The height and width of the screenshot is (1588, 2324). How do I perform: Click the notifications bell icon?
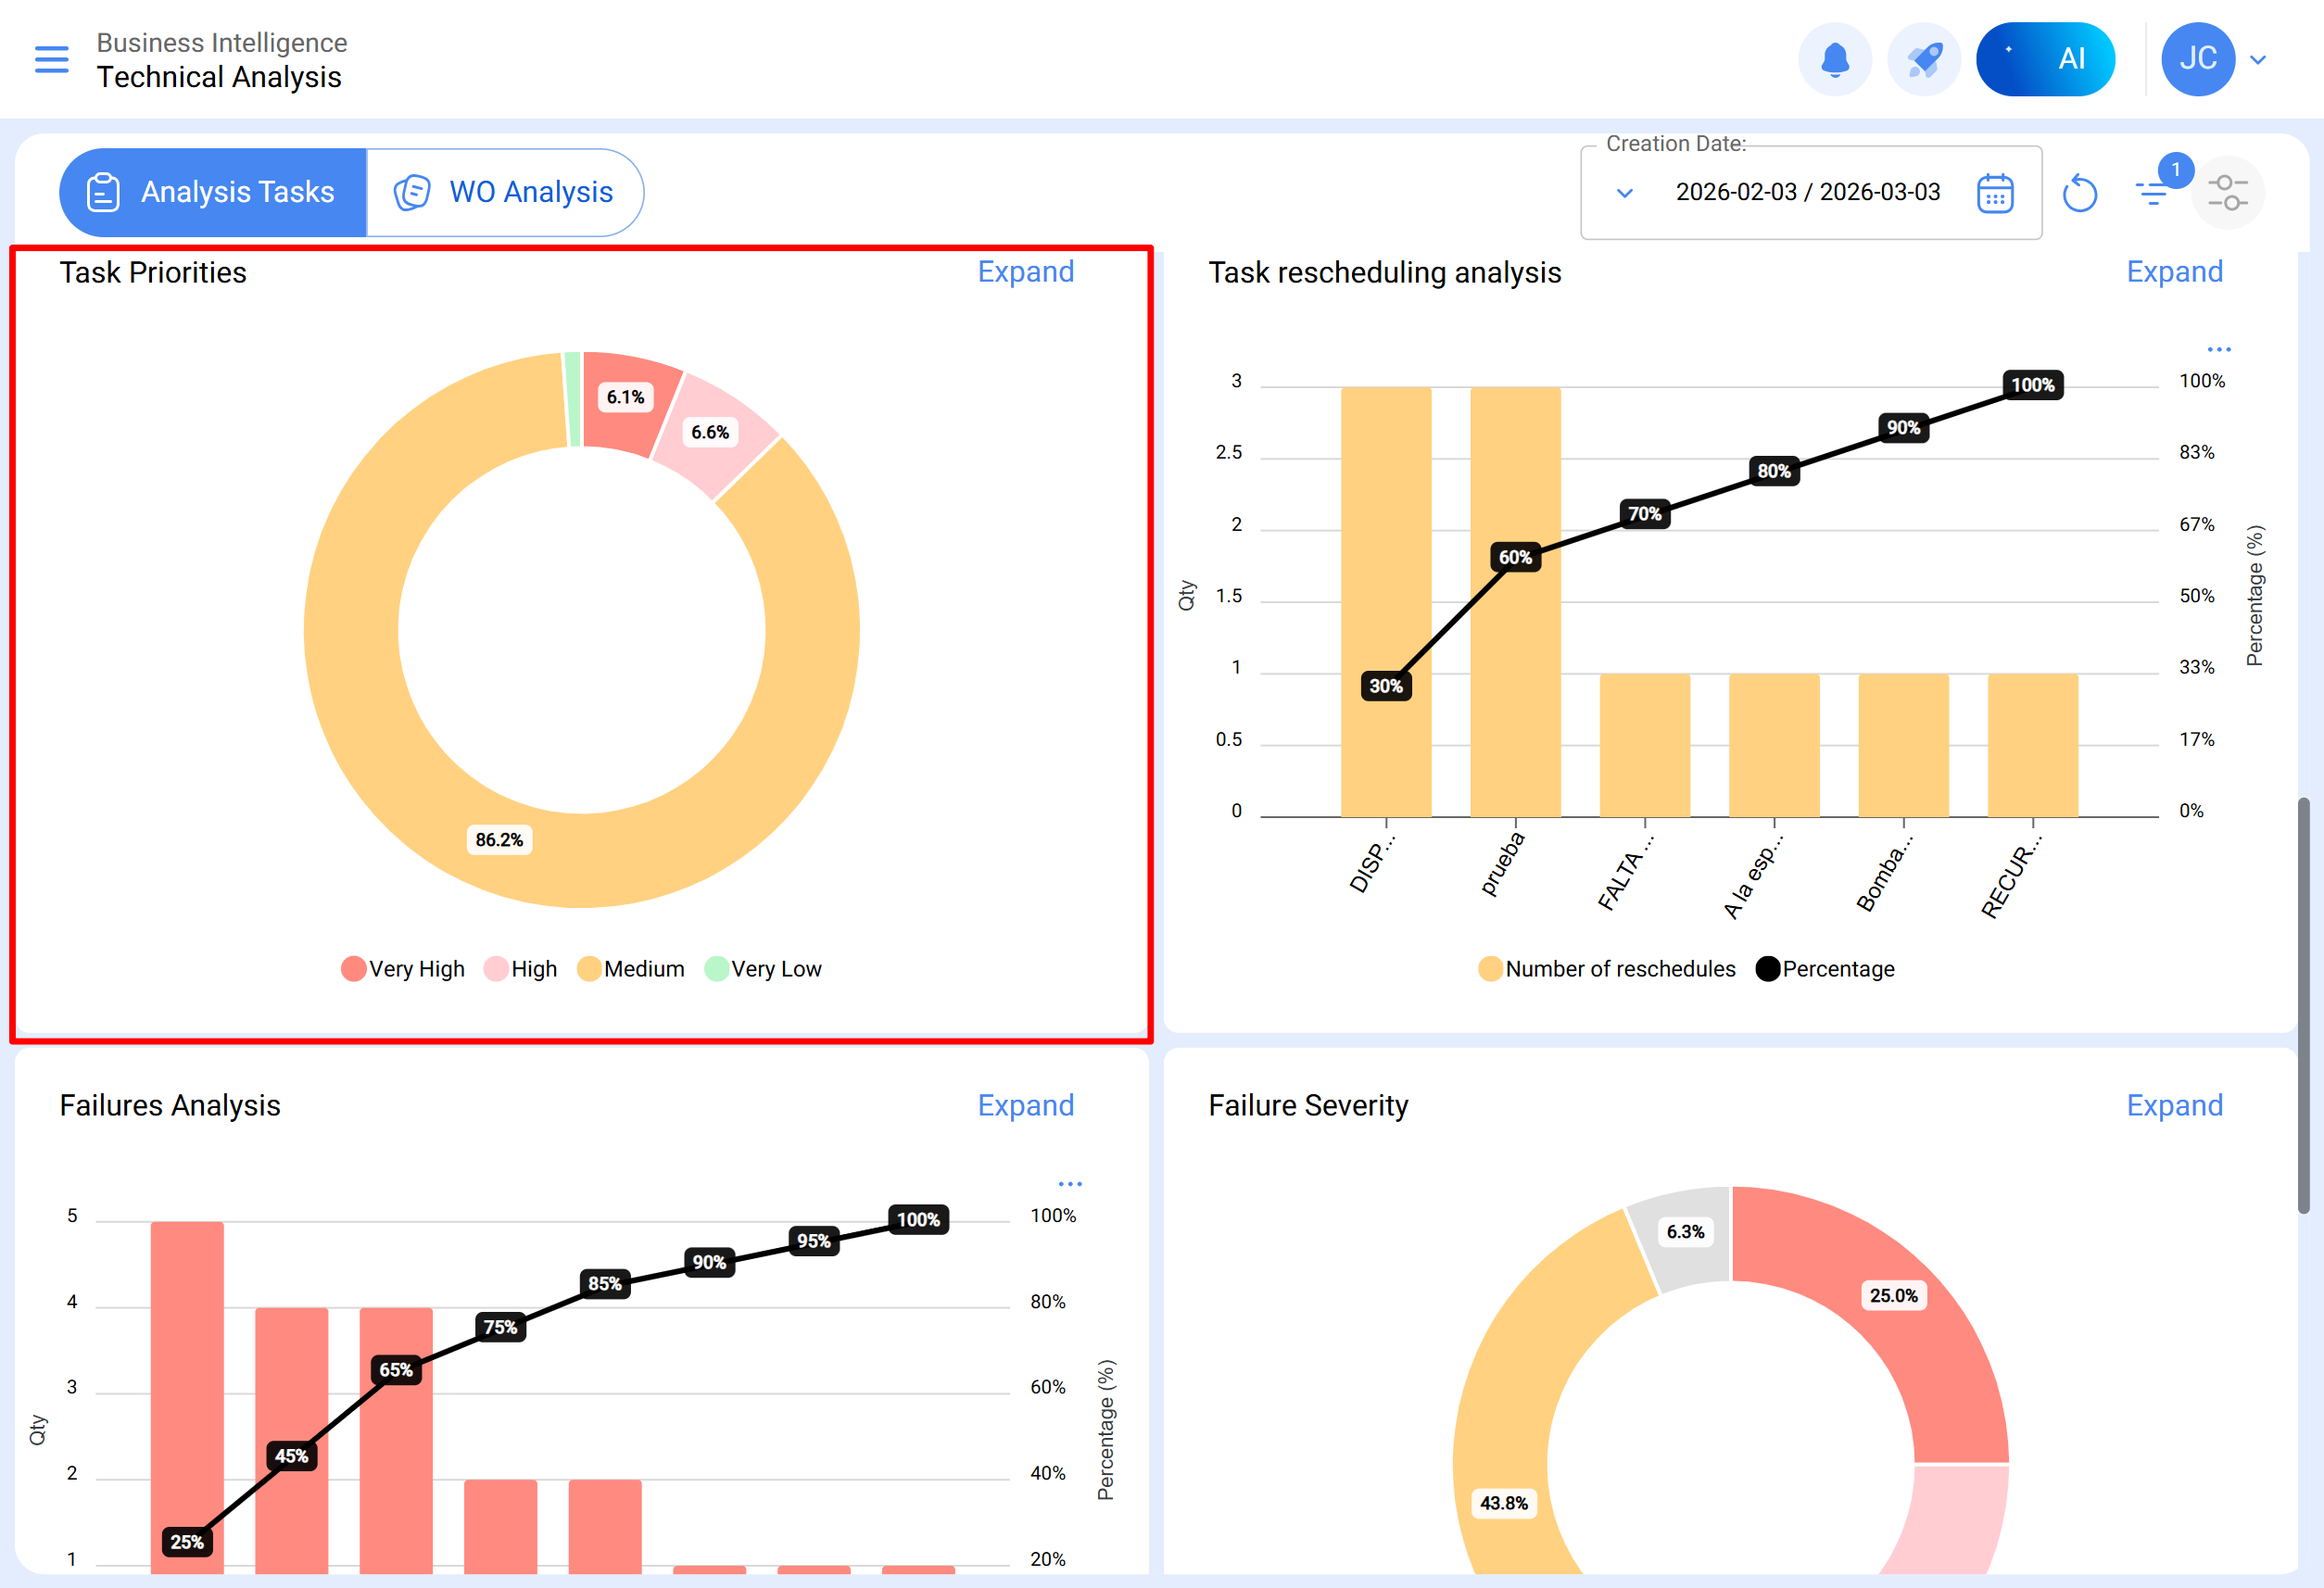click(1834, 60)
